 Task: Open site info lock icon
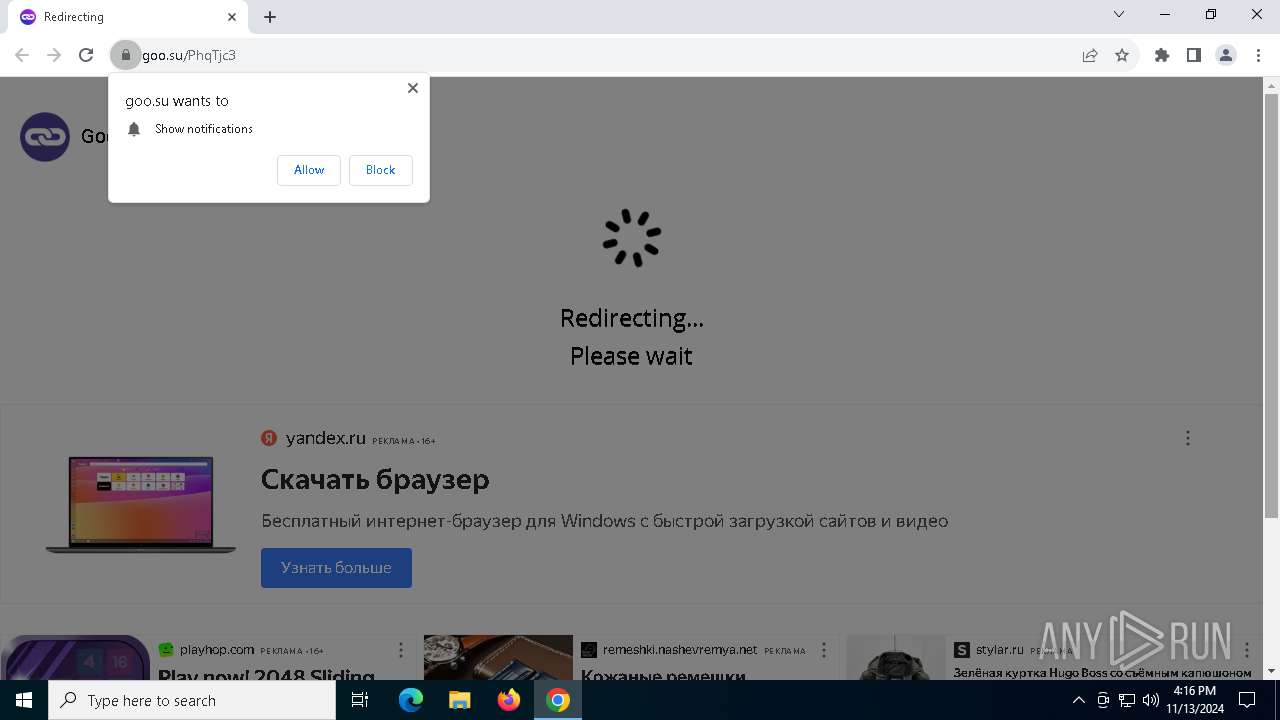pos(125,55)
